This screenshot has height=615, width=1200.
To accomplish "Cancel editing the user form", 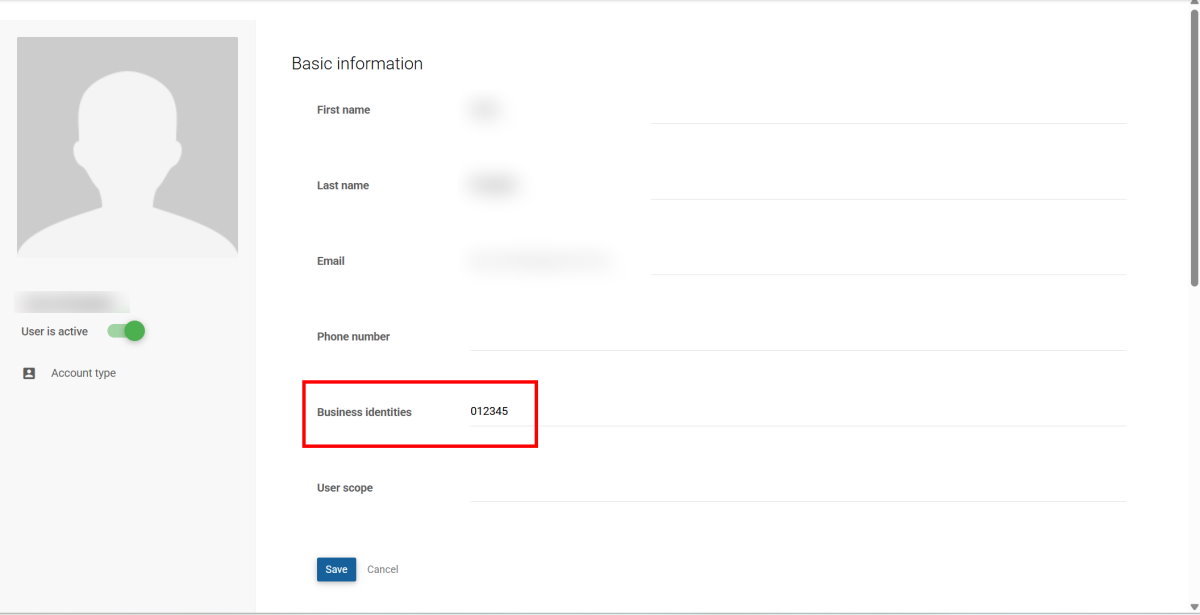I will coord(382,569).
